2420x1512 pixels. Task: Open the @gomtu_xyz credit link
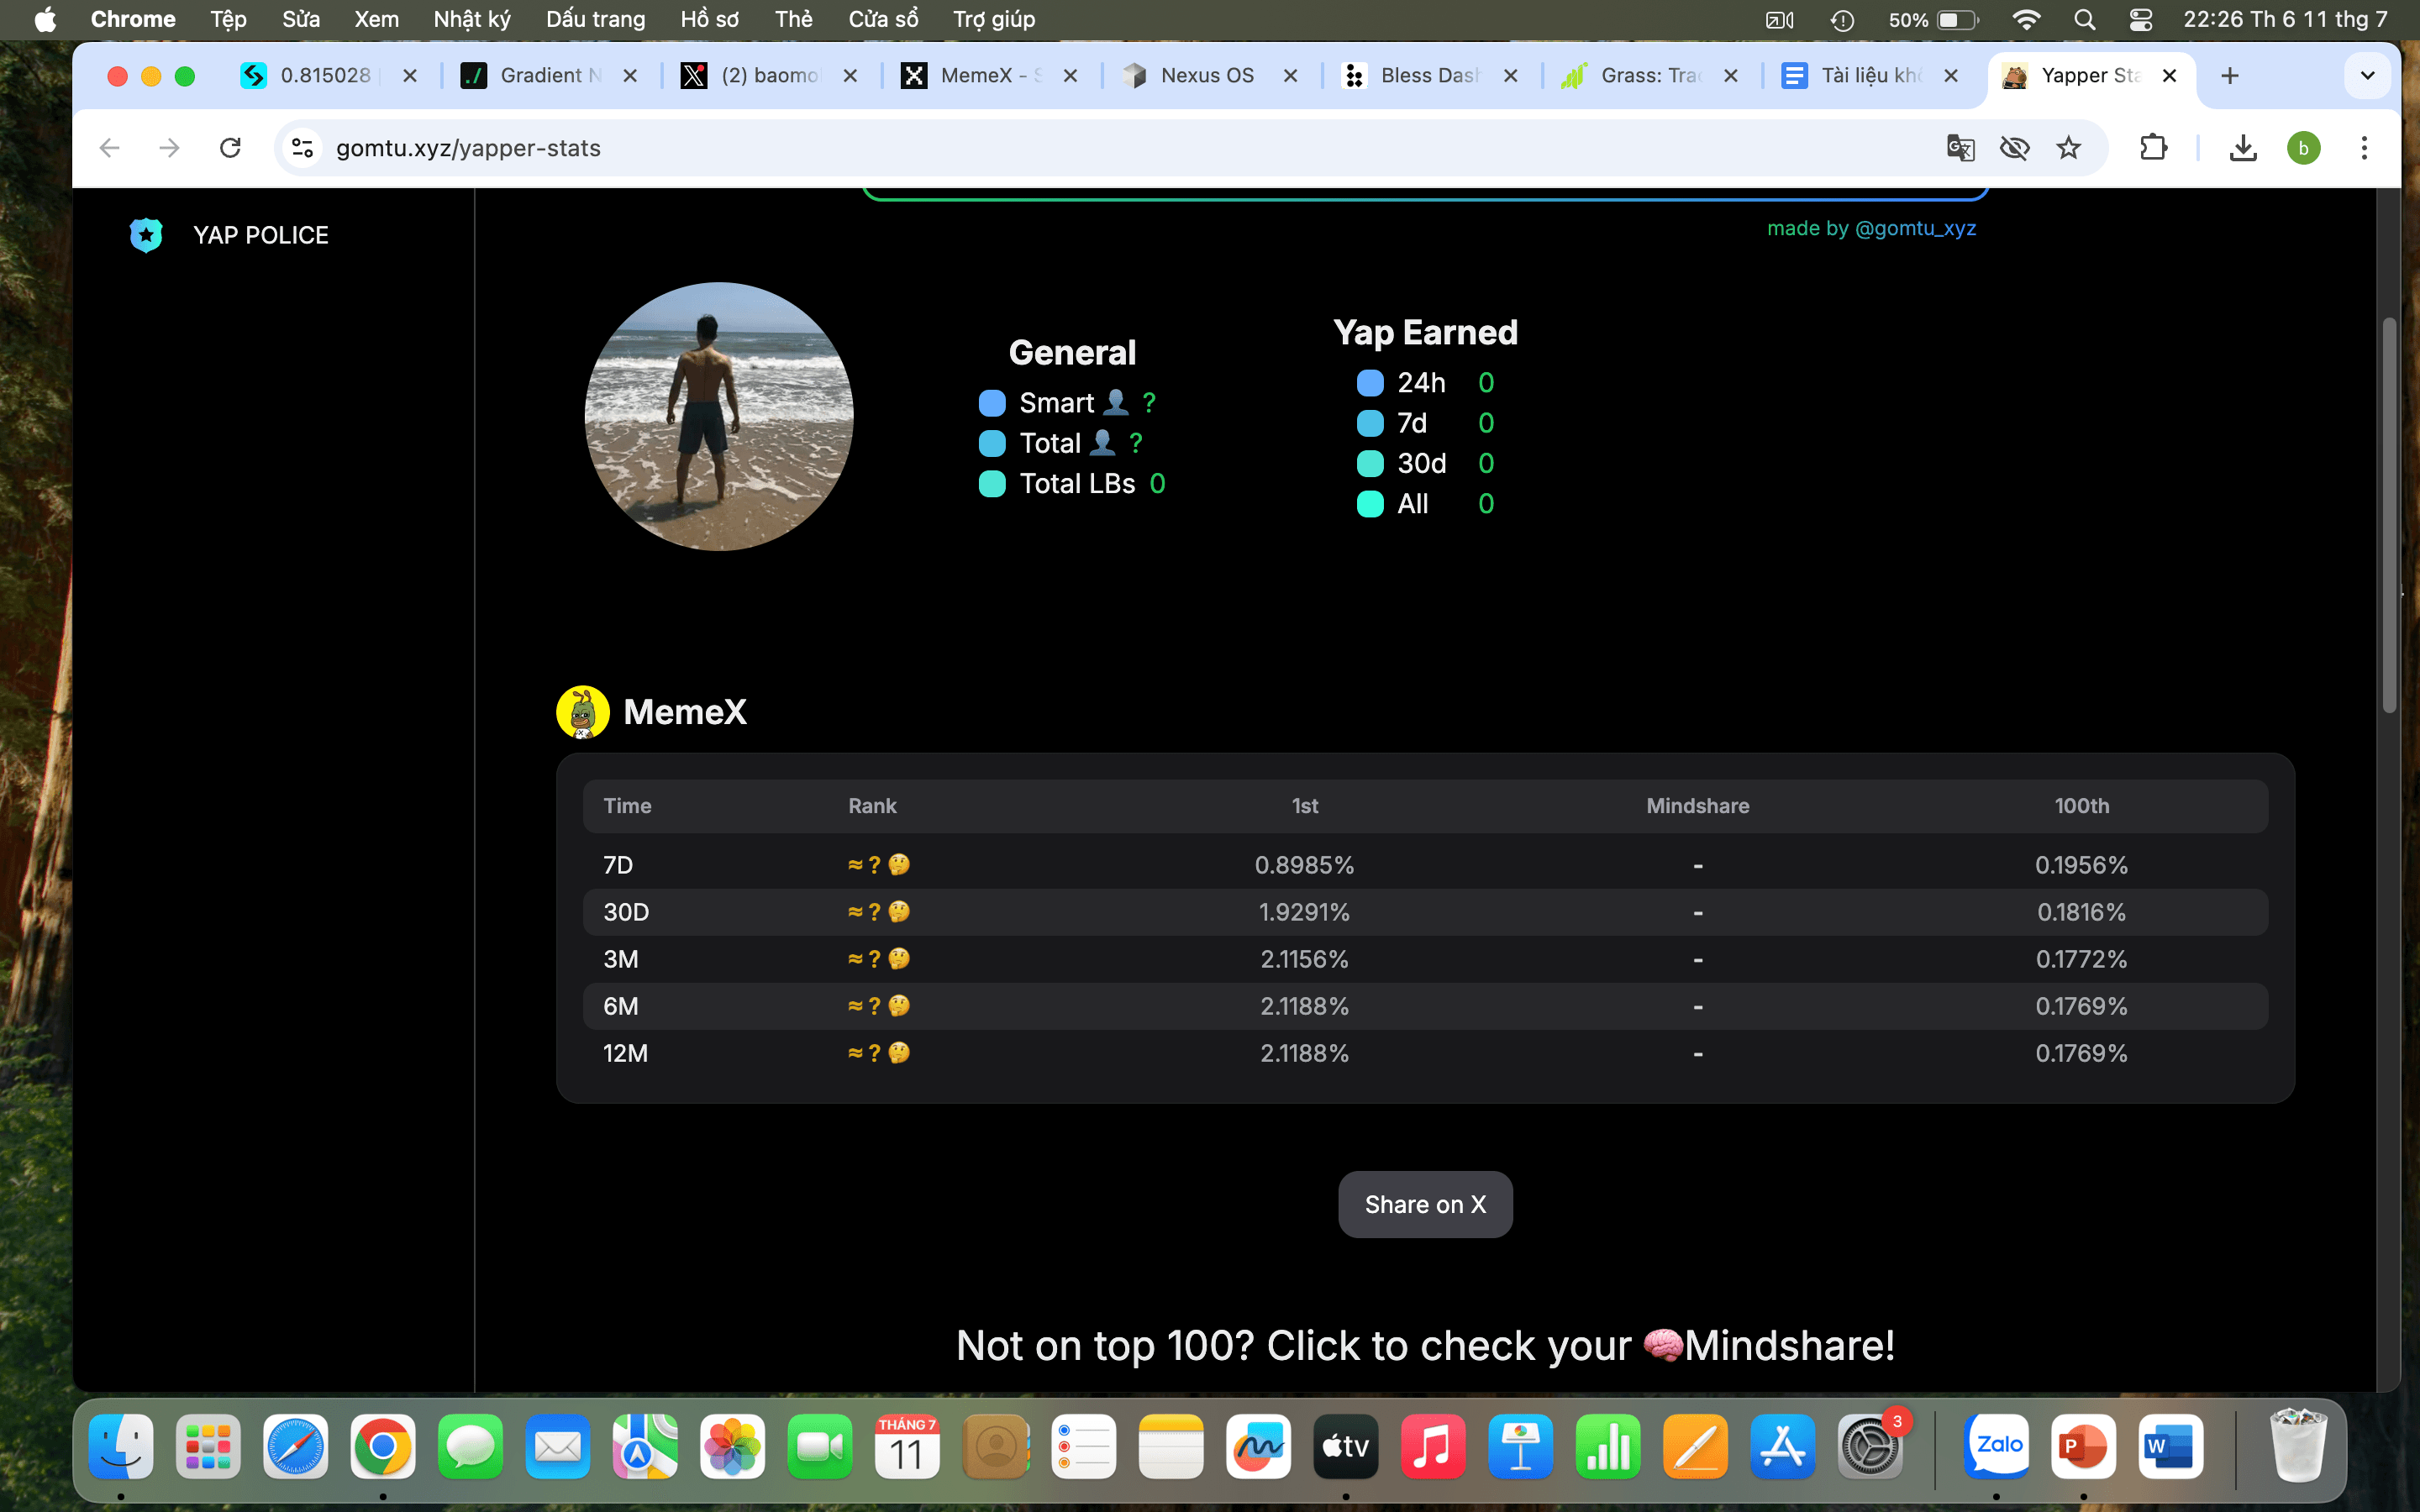[1914, 228]
